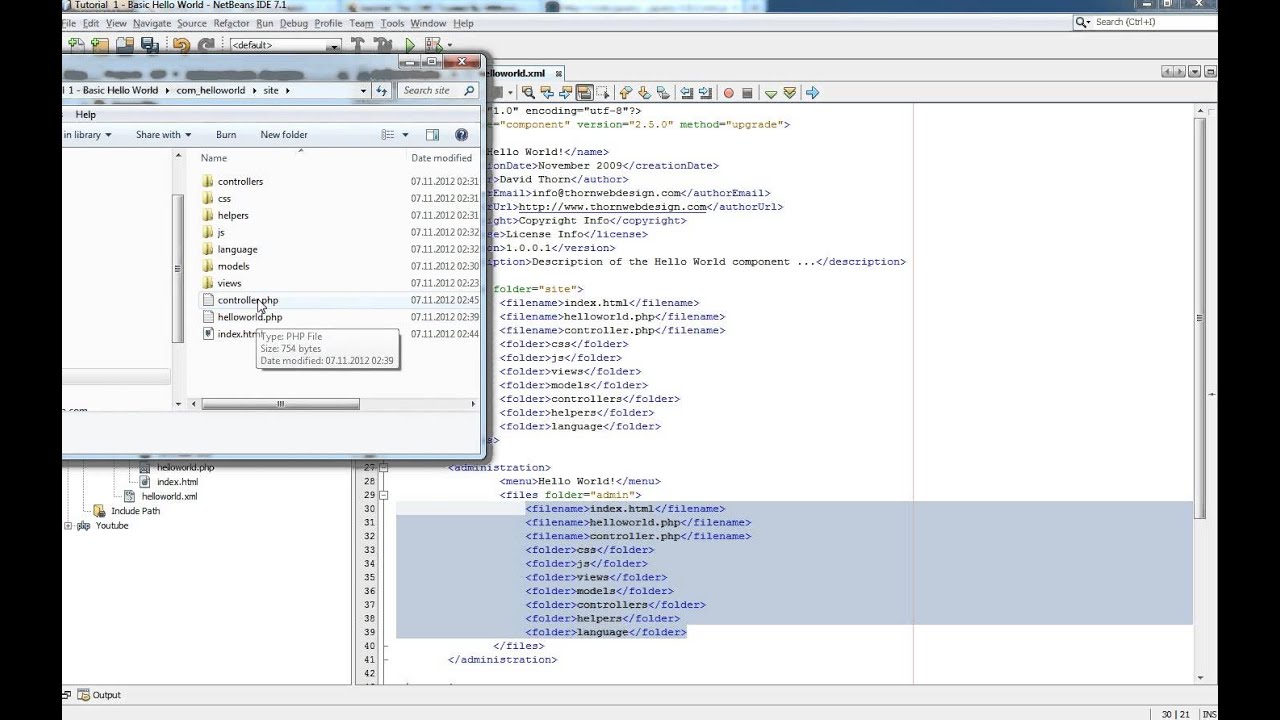Image resolution: width=1280 pixels, height=720 pixels.
Task: Click the Debug Project icon
Action: click(433, 45)
